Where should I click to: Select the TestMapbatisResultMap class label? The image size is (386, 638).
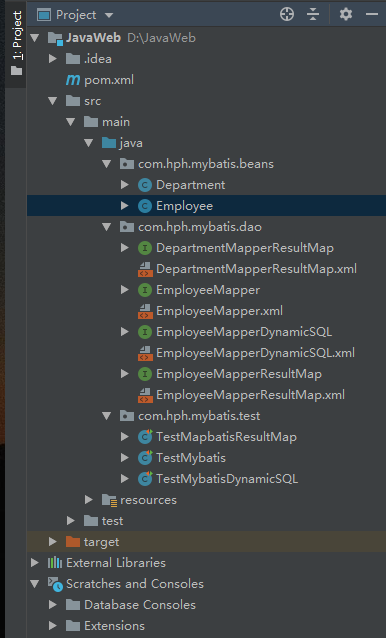pyautogui.click(x=226, y=437)
